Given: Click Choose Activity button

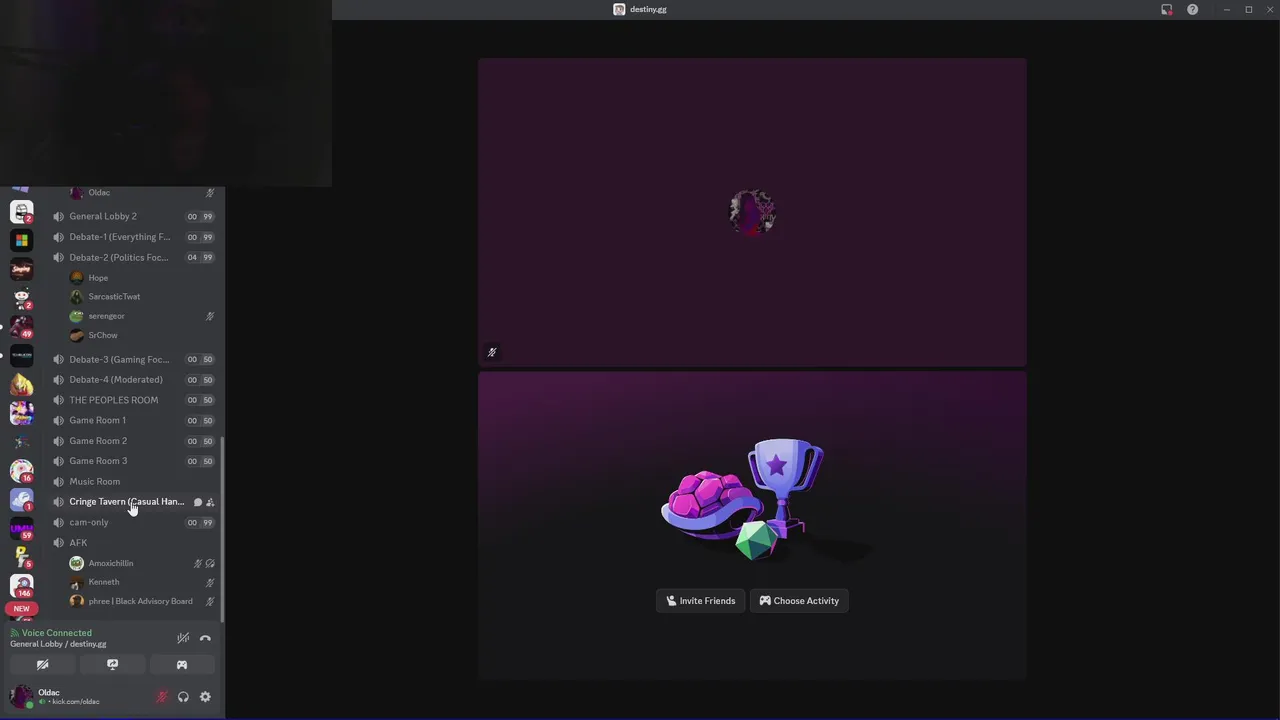Looking at the screenshot, I should pos(799,601).
